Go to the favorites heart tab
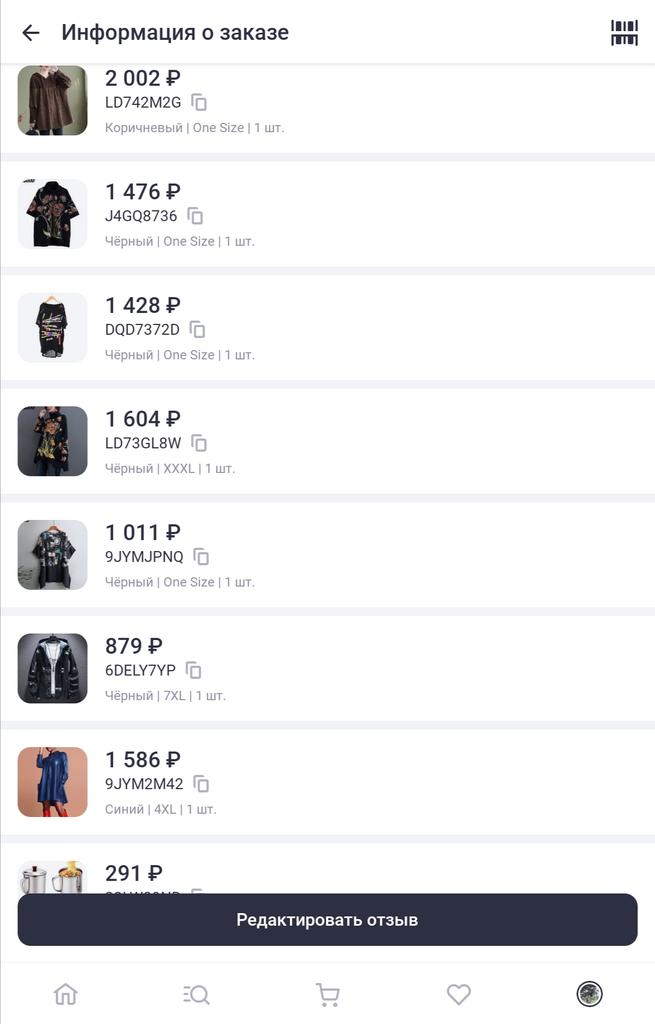Screen dimensions: 655x1024 point(458,994)
